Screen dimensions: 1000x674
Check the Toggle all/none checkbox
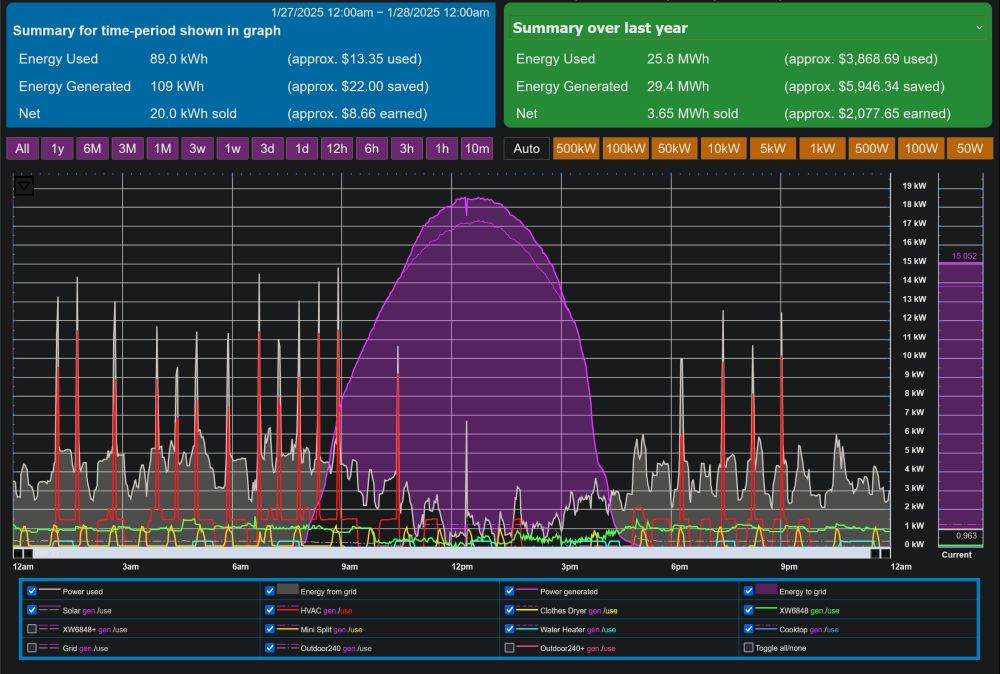pyautogui.click(x=748, y=648)
